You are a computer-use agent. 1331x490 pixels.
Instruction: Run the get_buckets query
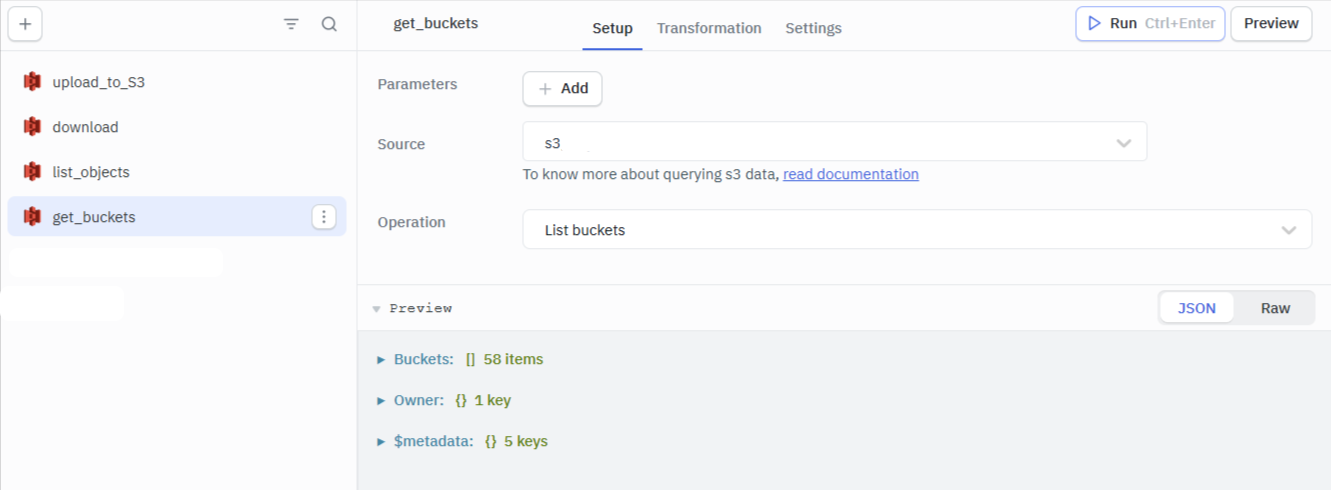(1150, 24)
